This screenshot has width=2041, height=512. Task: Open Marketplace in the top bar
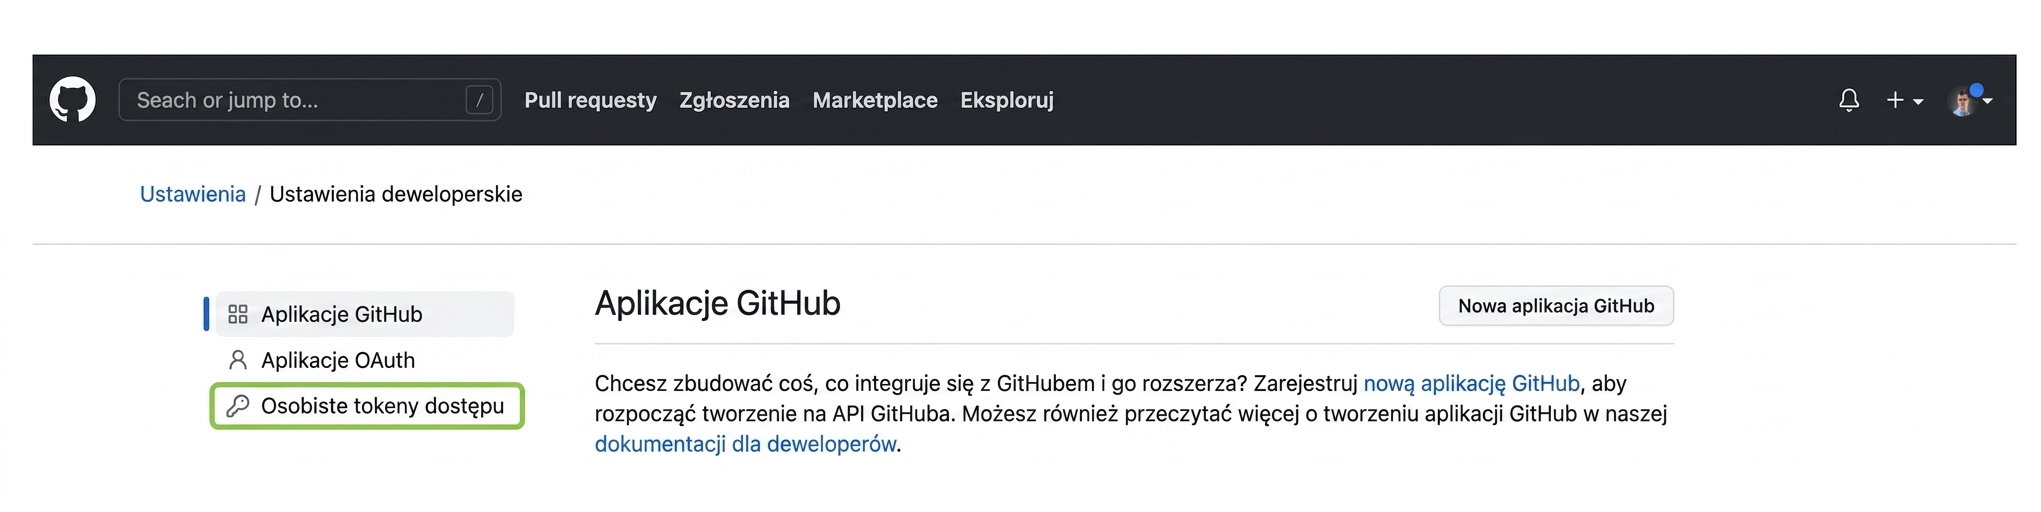875,100
